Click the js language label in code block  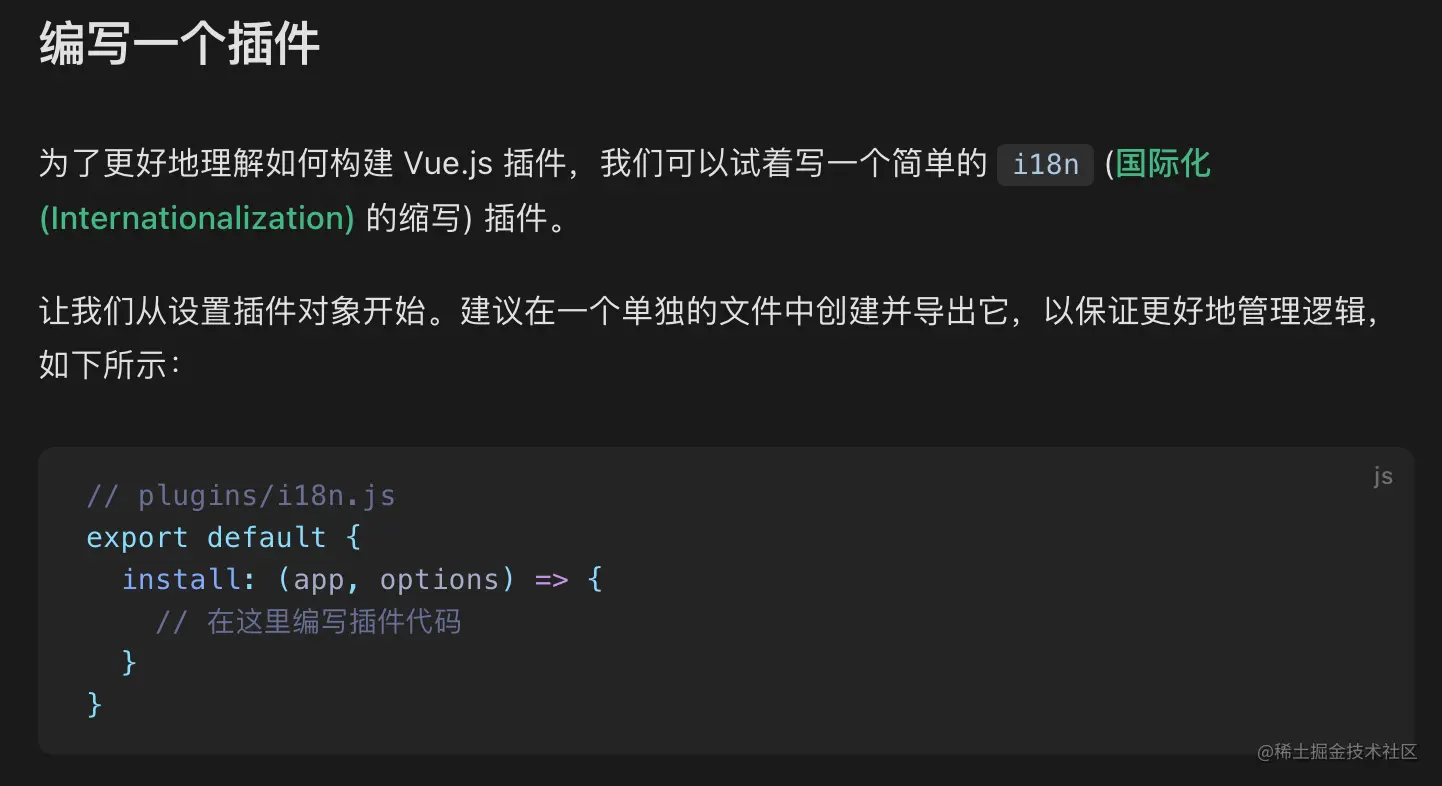tap(1383, 476)
